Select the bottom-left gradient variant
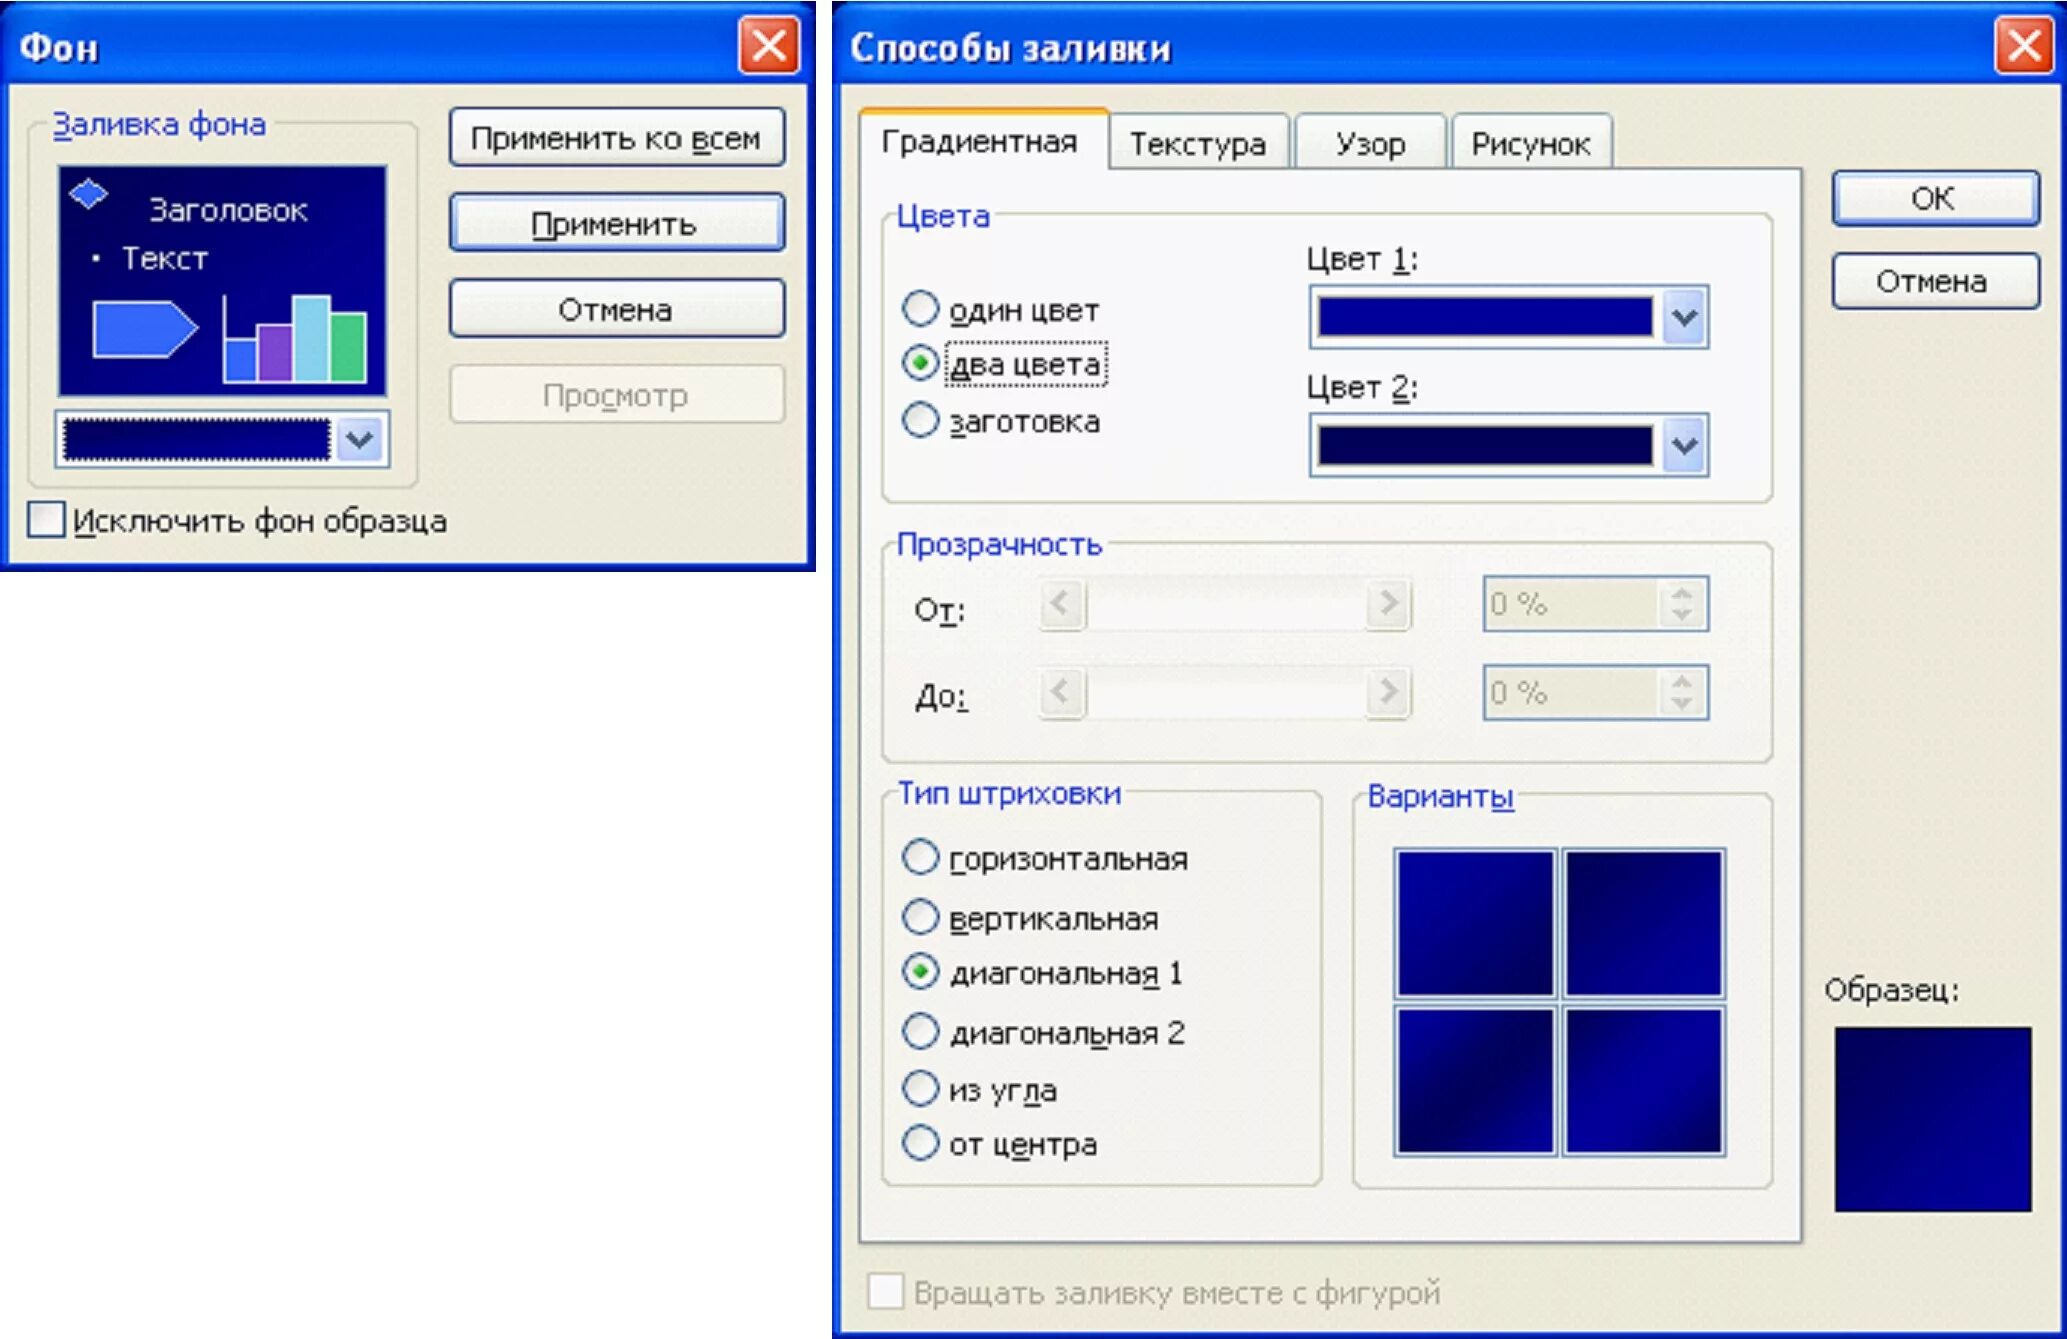2067x1339 pixels. tap(1476, 1081)
